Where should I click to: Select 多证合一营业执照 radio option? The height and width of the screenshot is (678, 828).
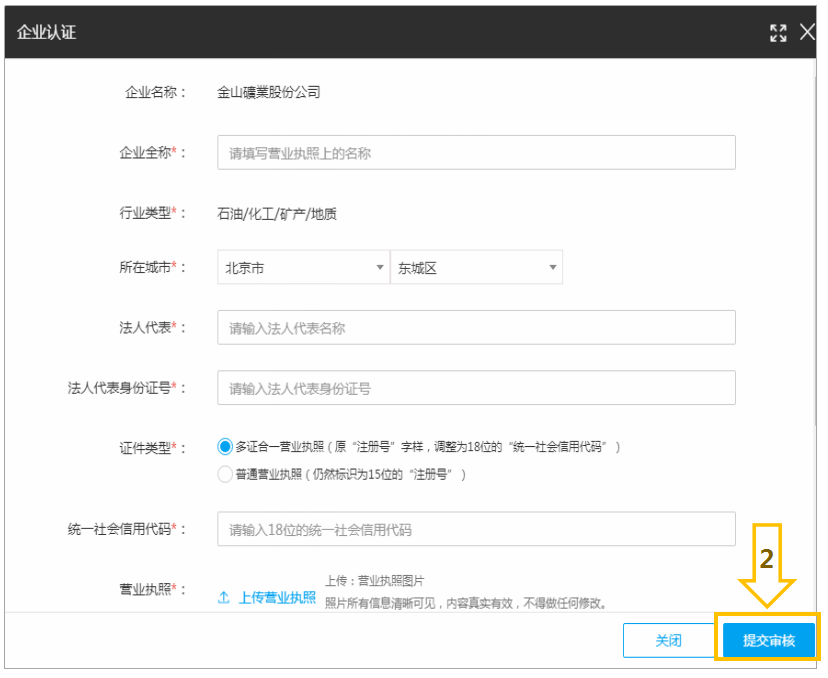point(225,447)
